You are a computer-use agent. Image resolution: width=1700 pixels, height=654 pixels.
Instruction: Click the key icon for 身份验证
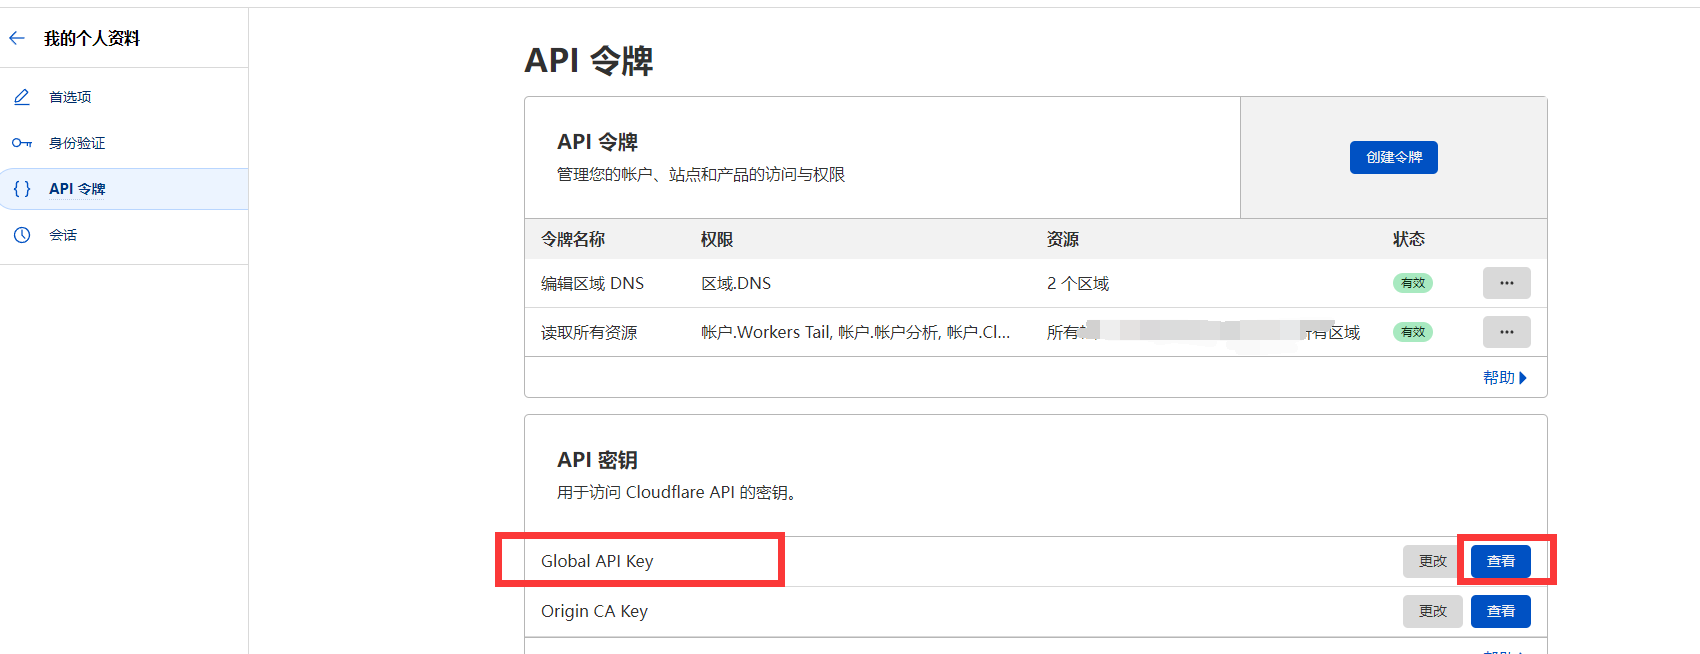click(x=22, y=143)
